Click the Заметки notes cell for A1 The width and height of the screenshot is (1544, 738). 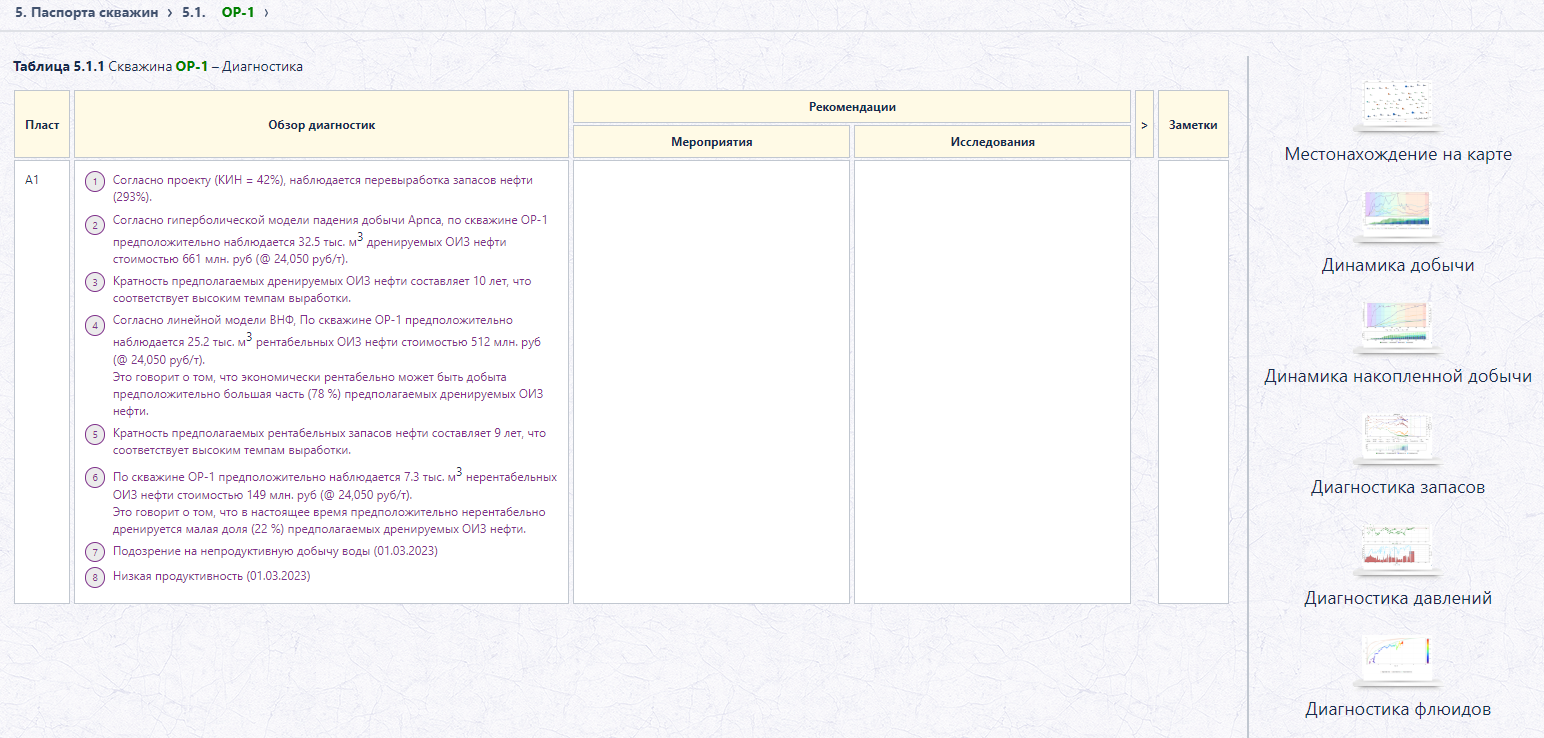(x=1193, y=382)
